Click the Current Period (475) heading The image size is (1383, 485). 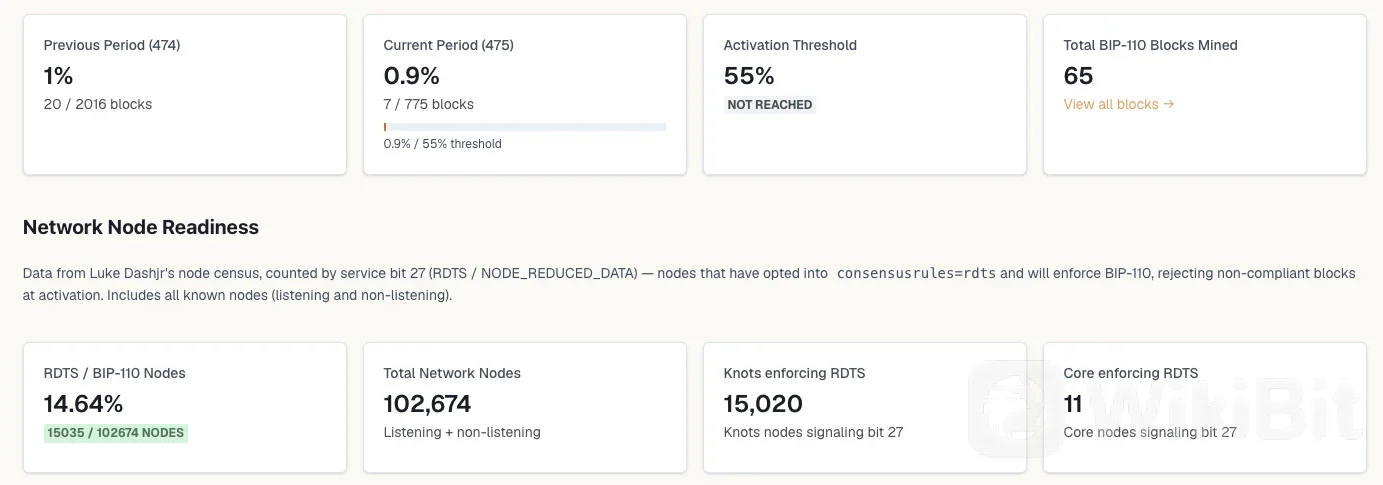click(x=448, y=45)
